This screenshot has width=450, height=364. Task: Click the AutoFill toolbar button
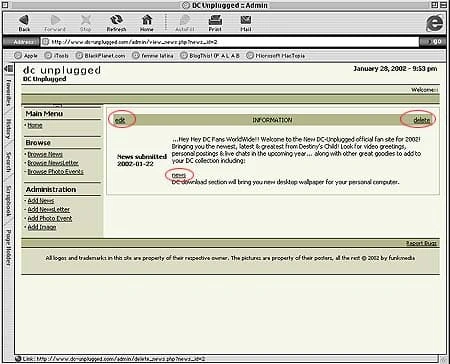click(x=184, y=23)
